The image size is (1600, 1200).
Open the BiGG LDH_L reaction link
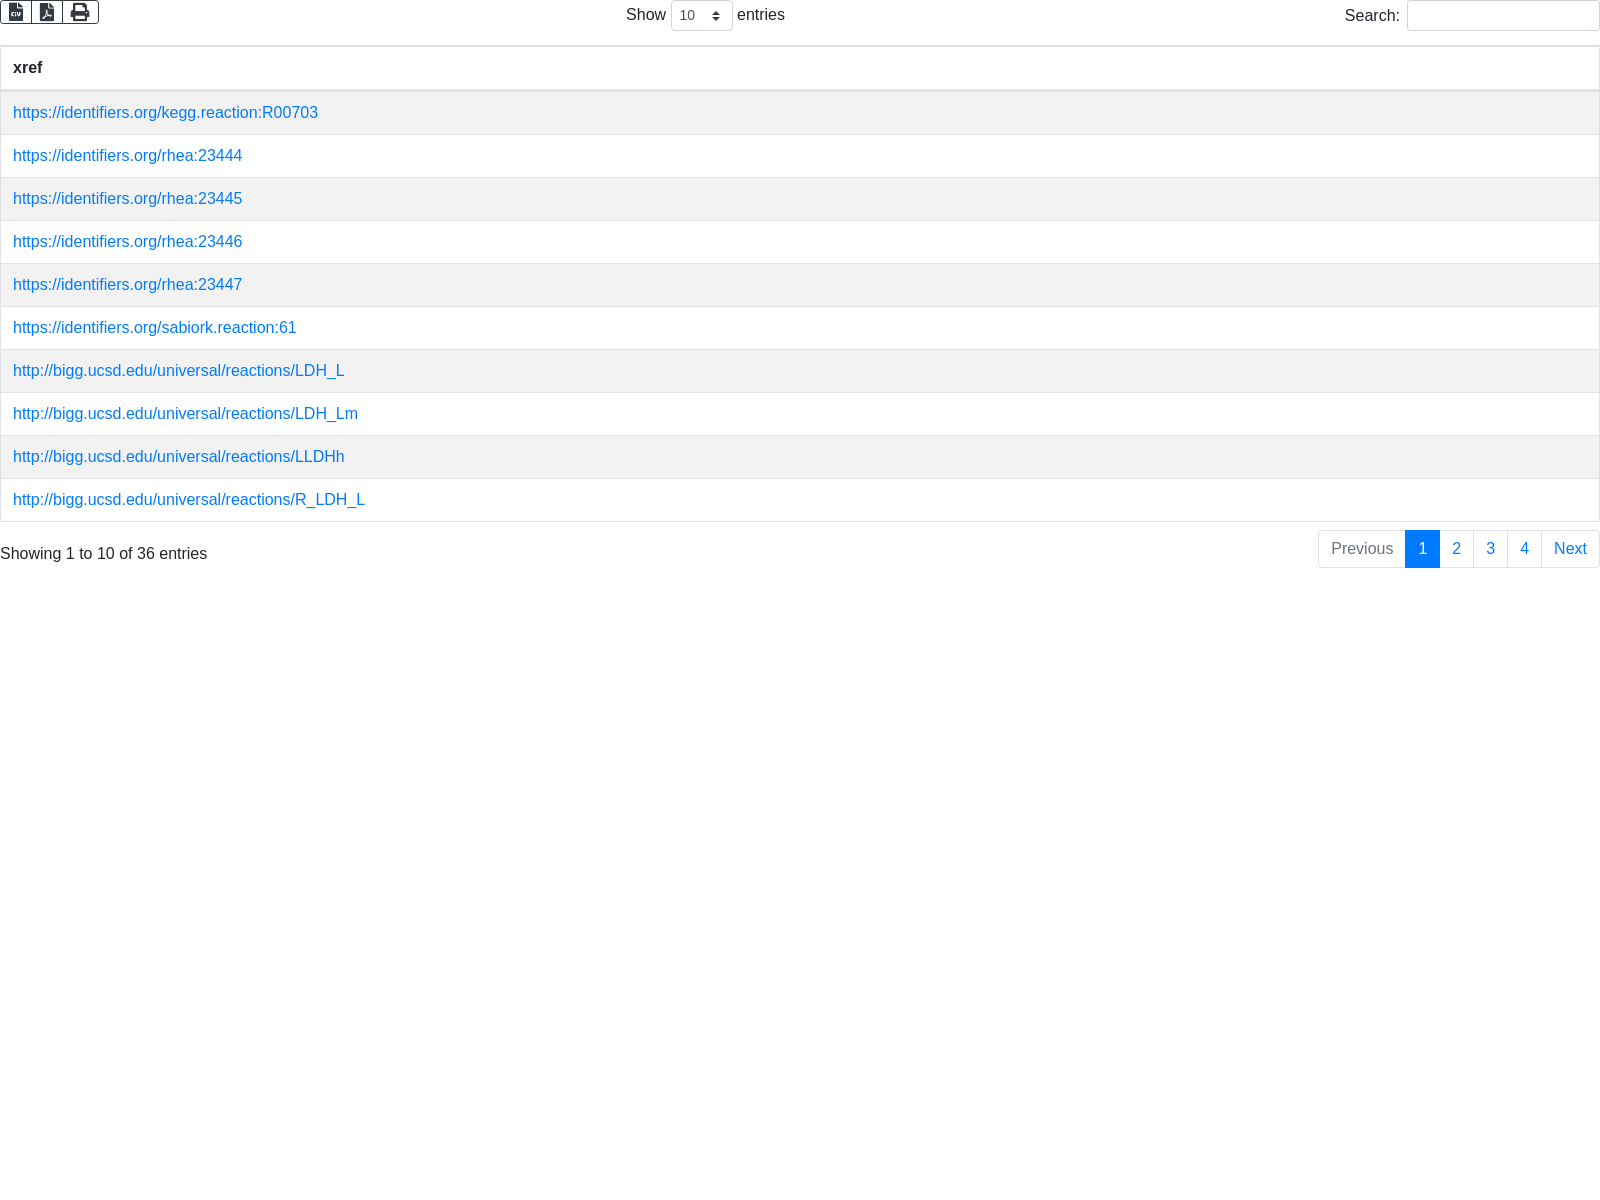(178, 371)
